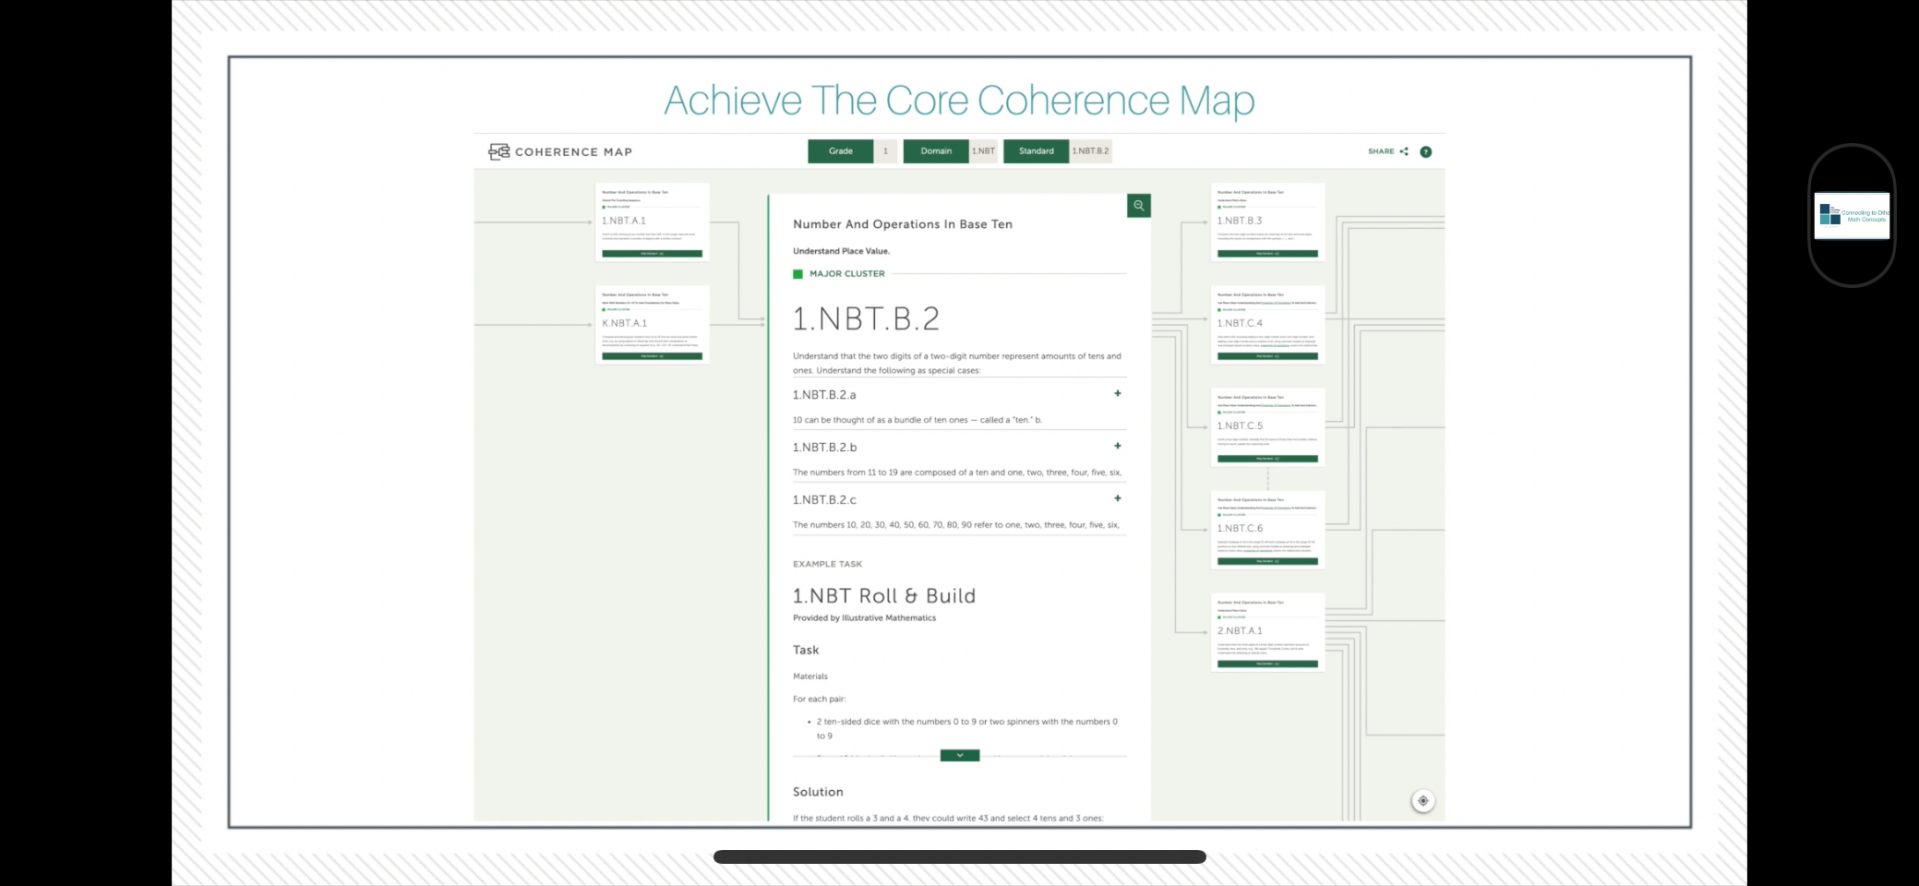Click the share icon next to SHARE
1919x886 pixels.
click(1404, 152)
